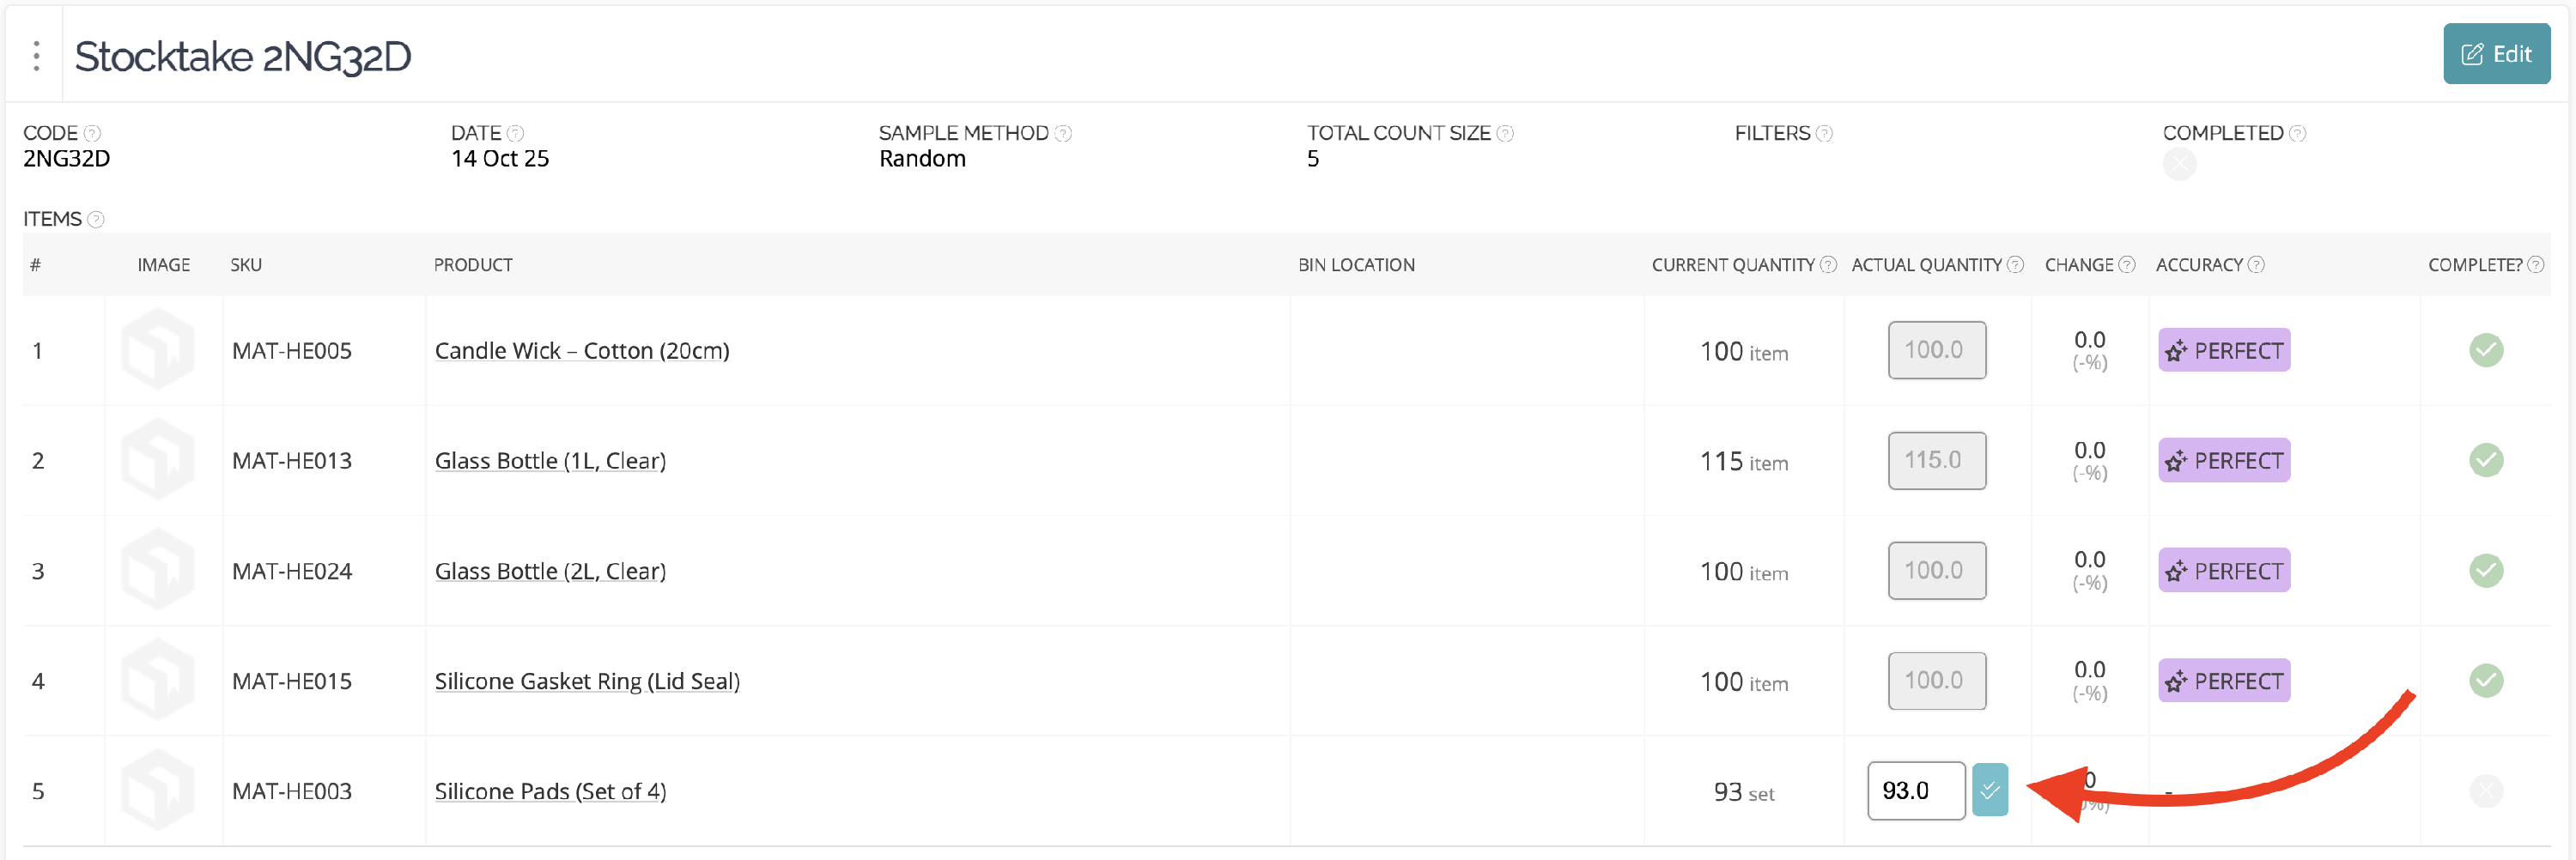
Task: Open Candle Wick – Cotton (20cm) product link
Action: (x=582, y=351)
